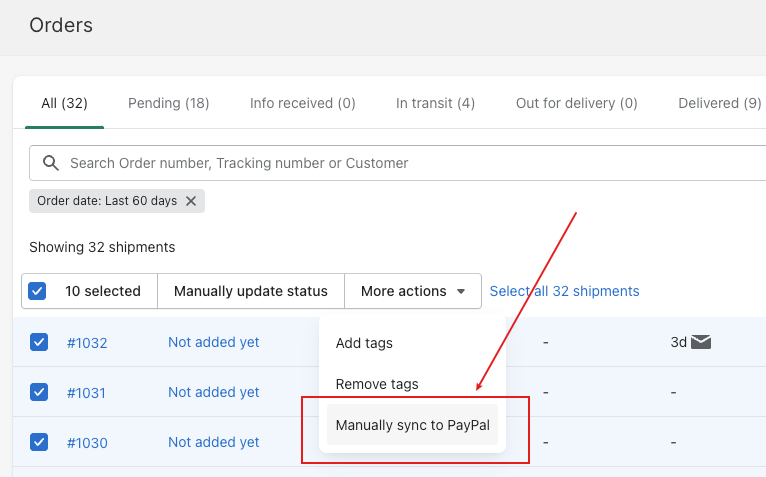Toggle the checkbox for order #1030
This screenshot has height=477, width=766.
click(39, 442)
